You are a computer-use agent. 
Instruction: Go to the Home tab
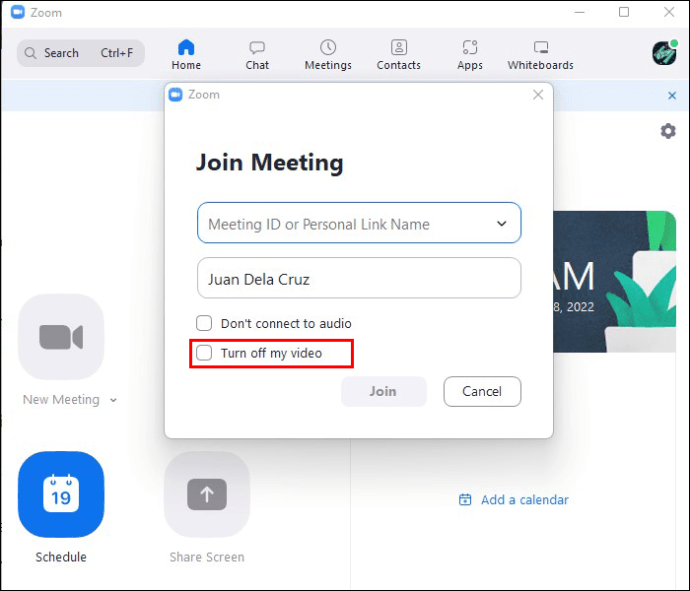point(186,55)
